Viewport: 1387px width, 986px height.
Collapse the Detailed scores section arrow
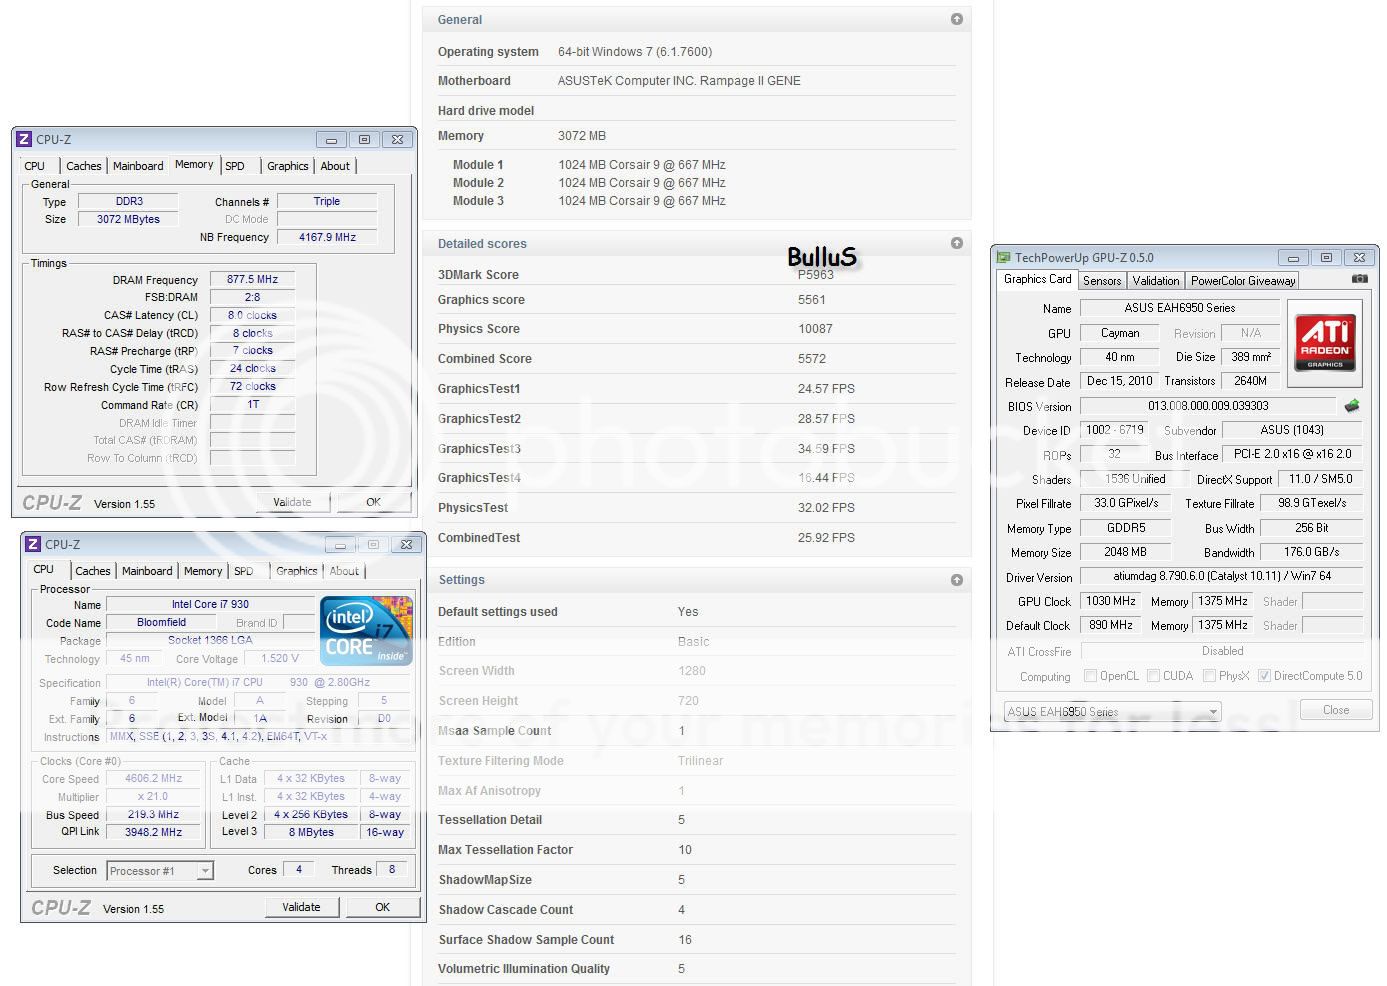[957, 243]
